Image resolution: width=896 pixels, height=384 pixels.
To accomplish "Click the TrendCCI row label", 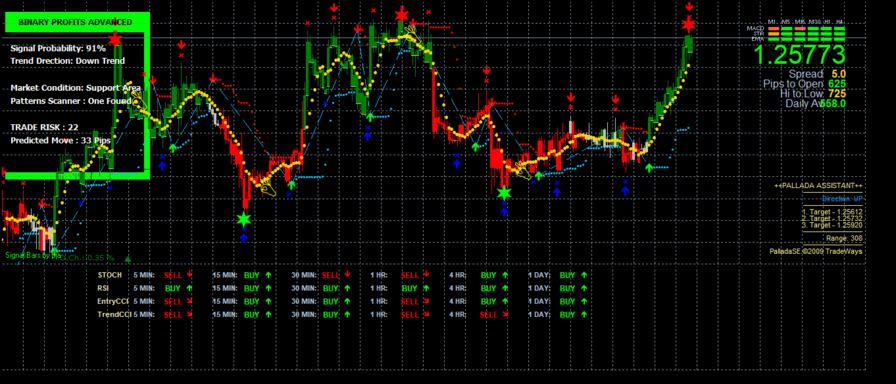I will (115, 314).
